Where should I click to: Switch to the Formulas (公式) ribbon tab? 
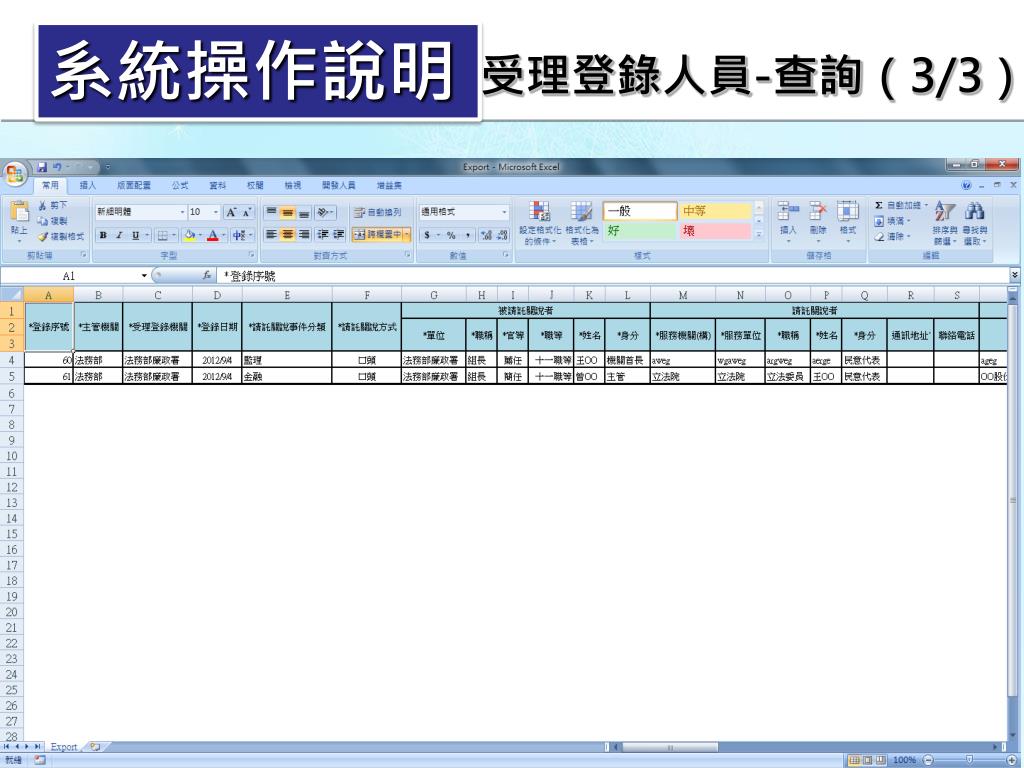180,185
